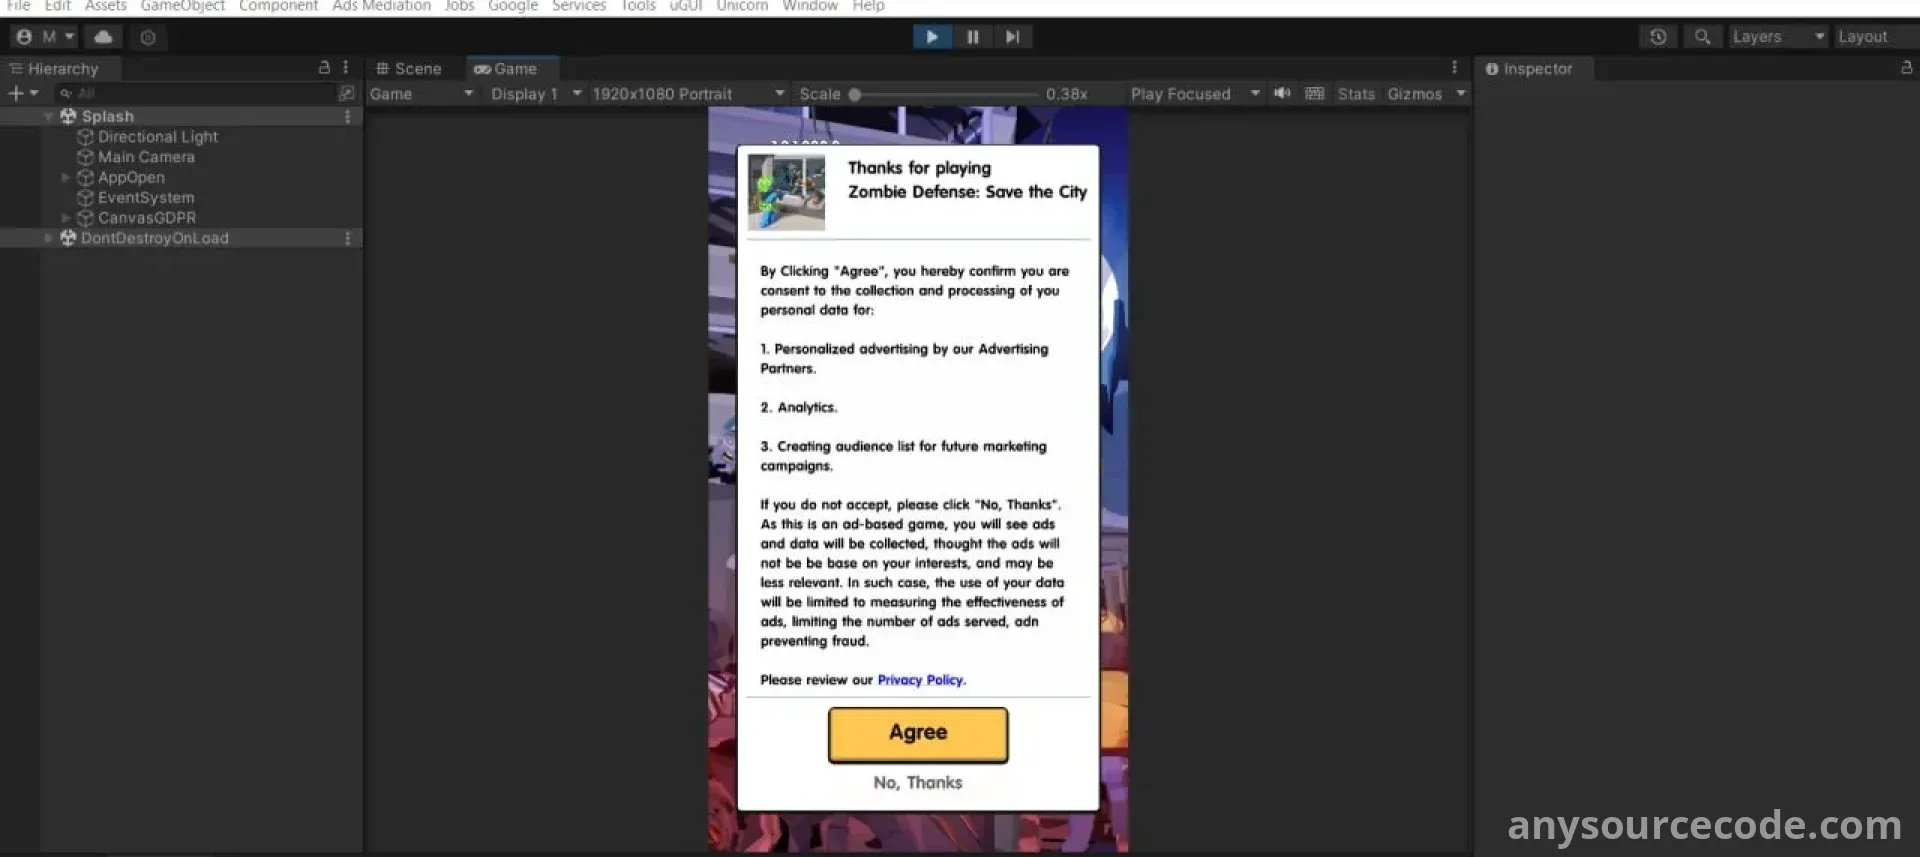The width and height of the screenshot is (1920, 857).
Task: Click the Hierarchy search field
Action: (195, 93)
